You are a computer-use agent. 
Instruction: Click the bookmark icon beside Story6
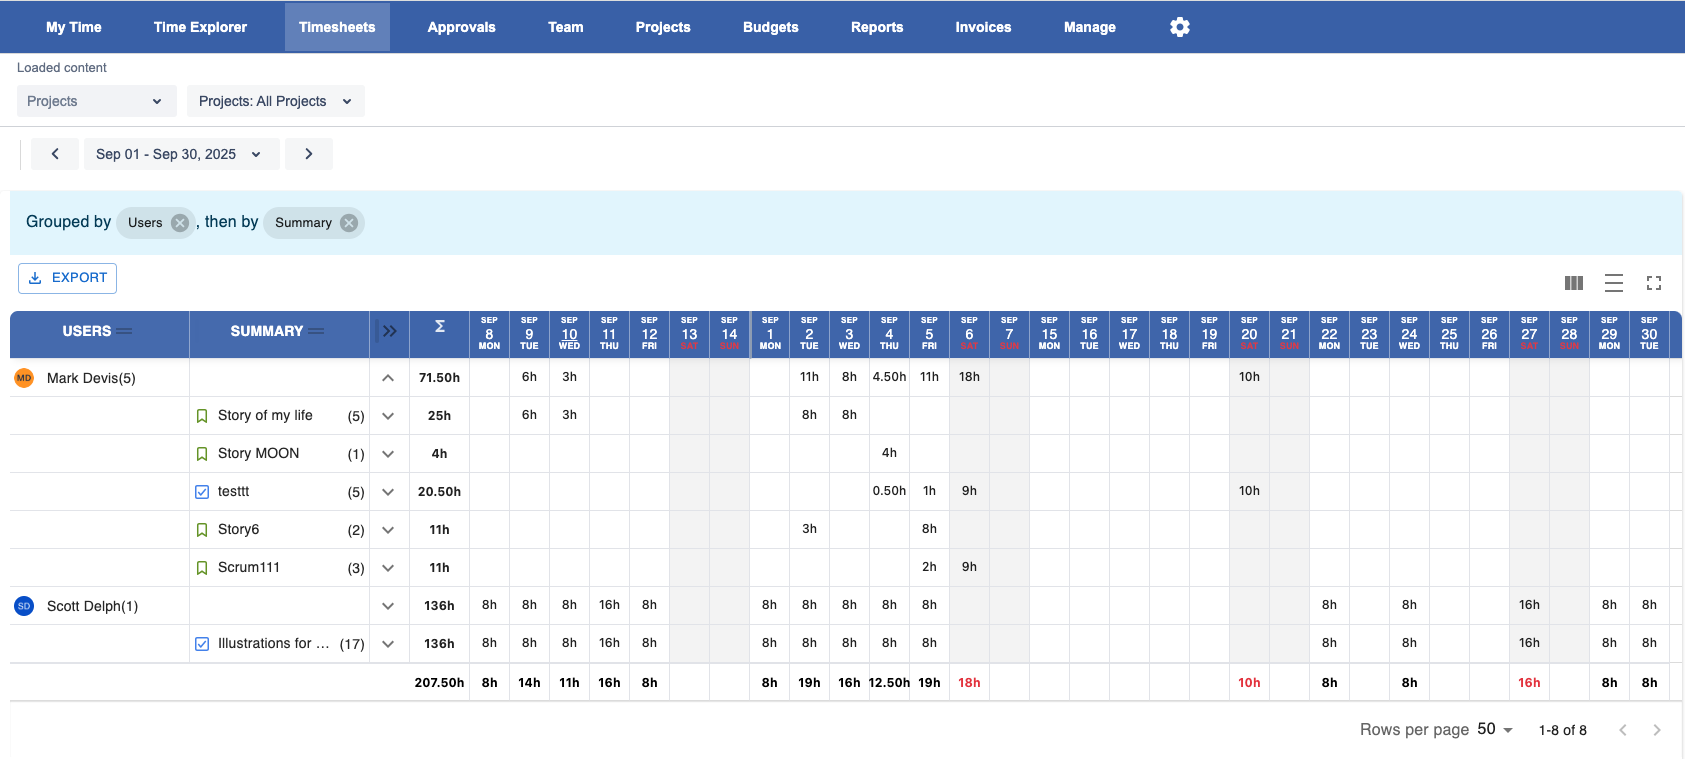point(202,530)
